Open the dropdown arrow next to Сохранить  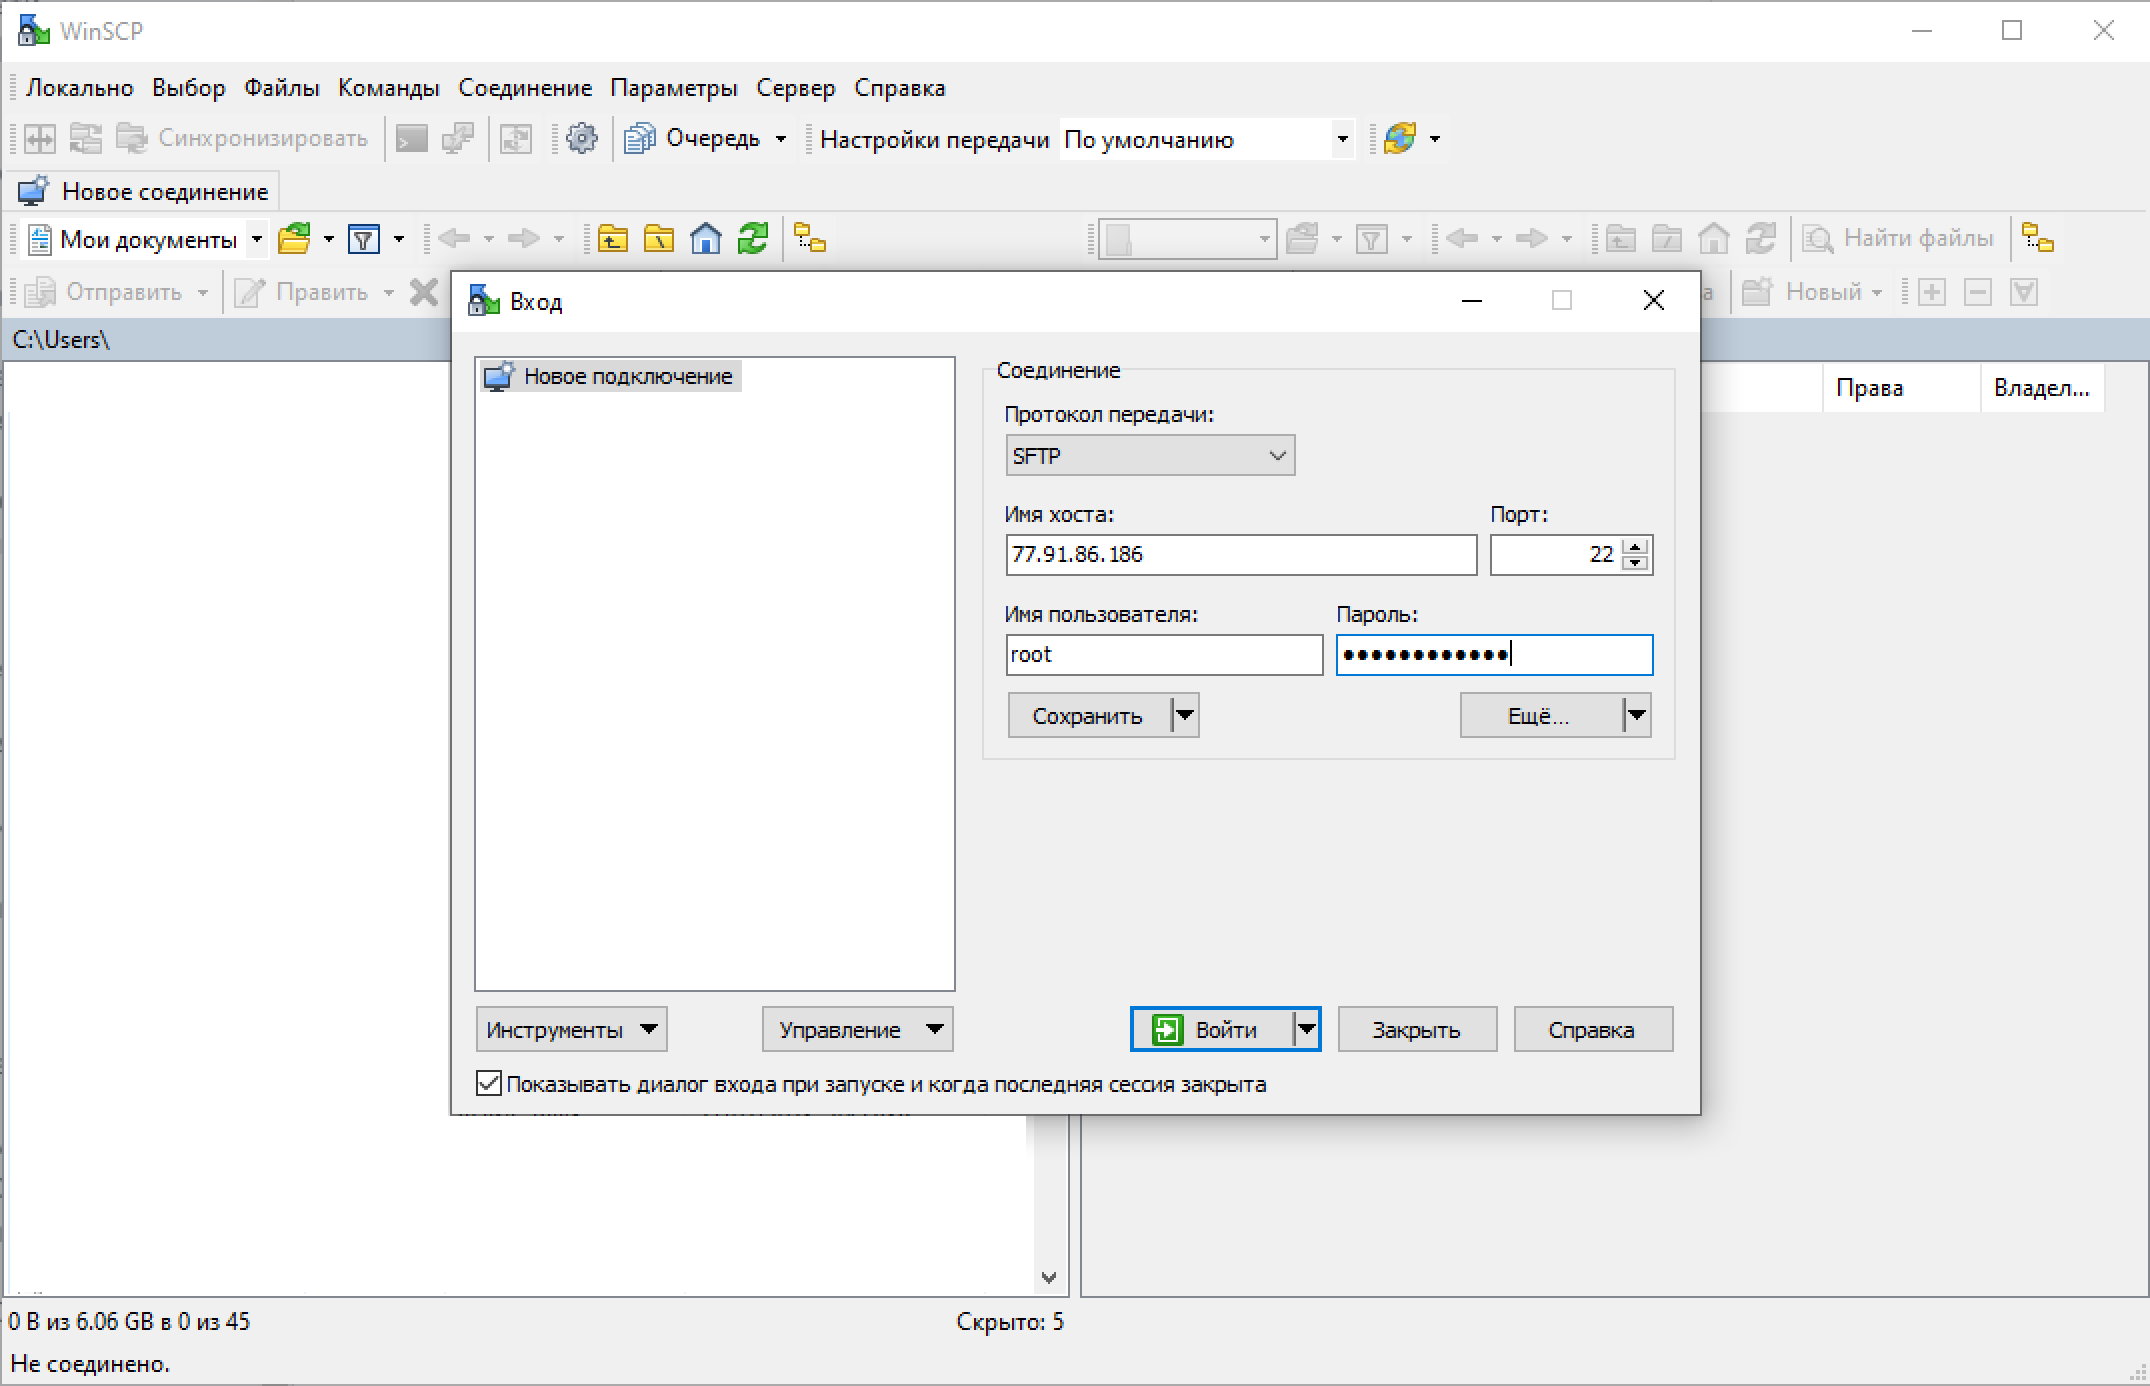(x=1185, y=716)
